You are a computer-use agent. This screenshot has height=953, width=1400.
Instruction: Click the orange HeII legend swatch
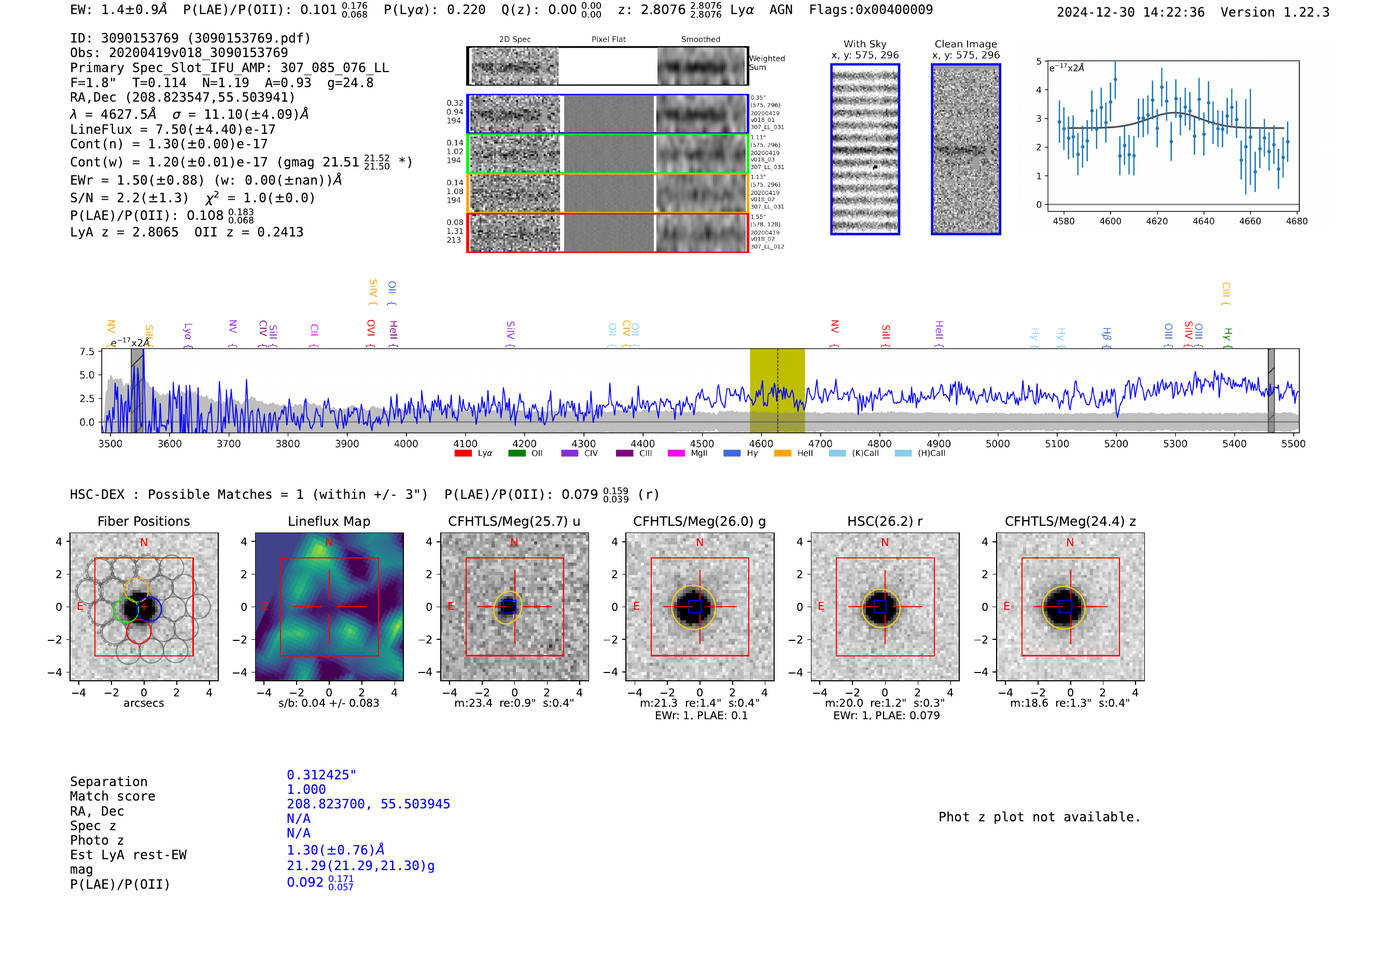(x=782, y=454)
